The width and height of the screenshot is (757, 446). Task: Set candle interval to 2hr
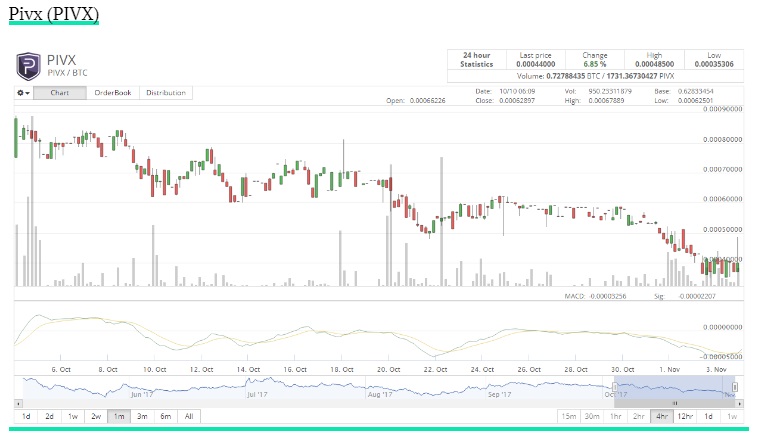pos(638,416)
